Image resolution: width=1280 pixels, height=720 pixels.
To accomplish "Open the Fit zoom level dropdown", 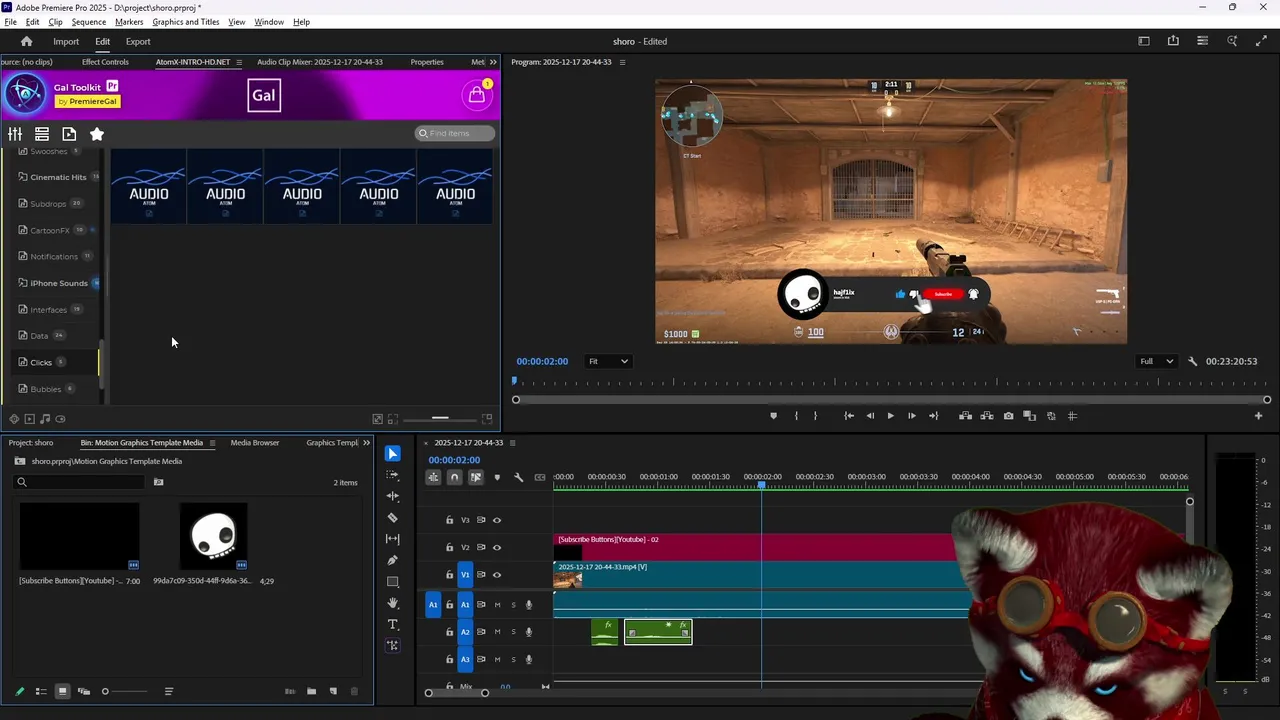I will (x=608, y=361).
